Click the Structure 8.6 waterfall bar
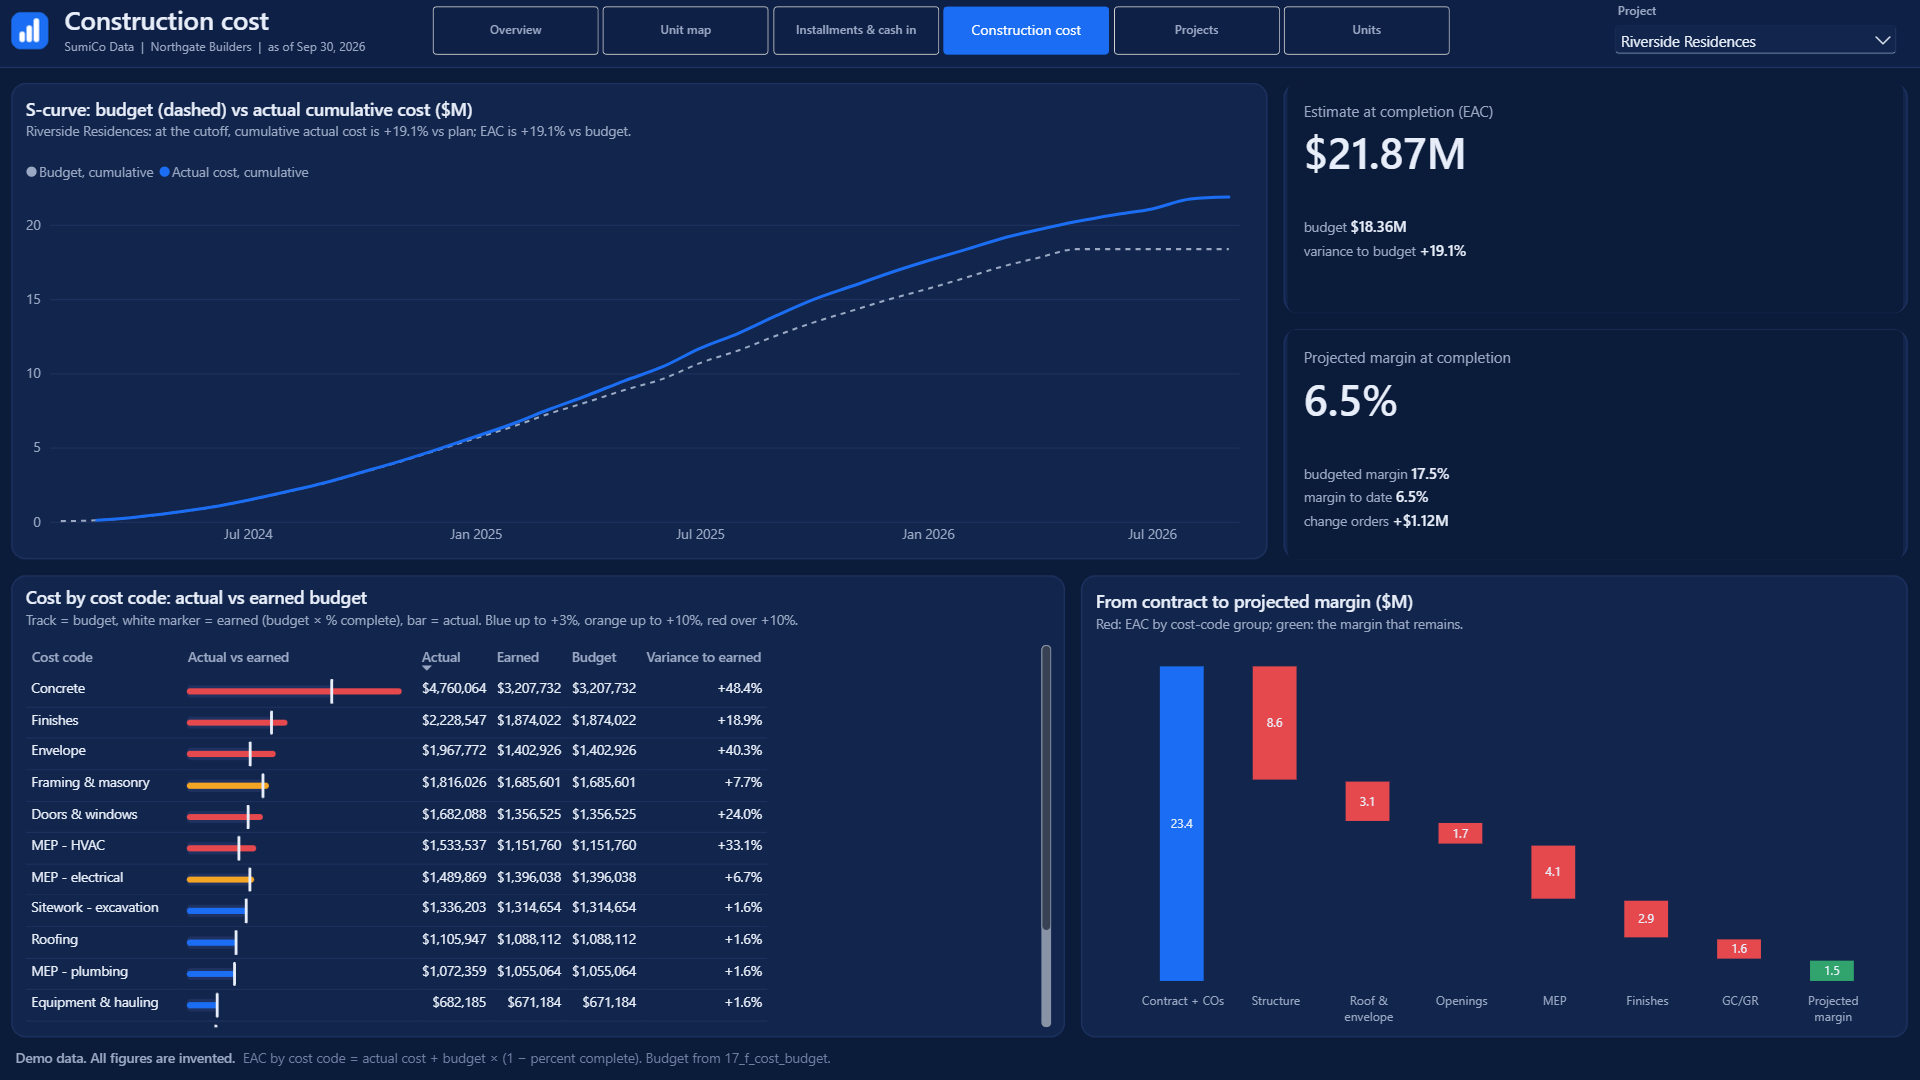Screen dimensions: 1920x1080 pos(1274,723)
